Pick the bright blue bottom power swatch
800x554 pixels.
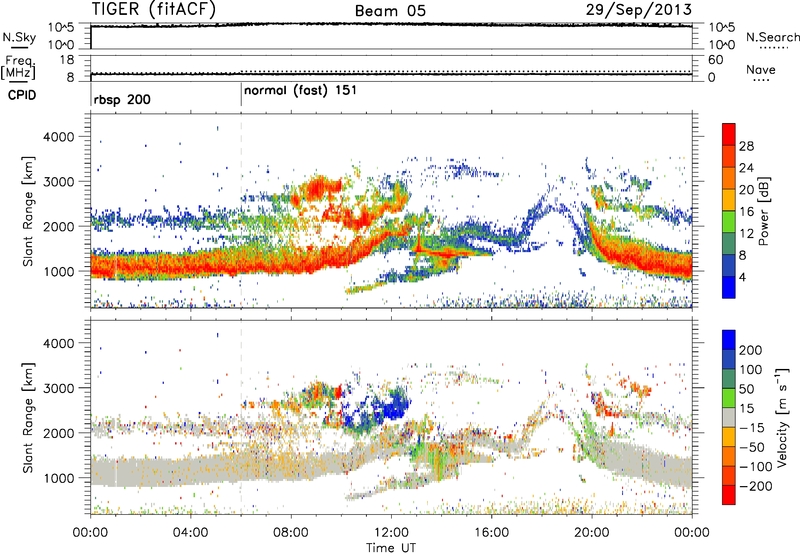pos(729,288)
